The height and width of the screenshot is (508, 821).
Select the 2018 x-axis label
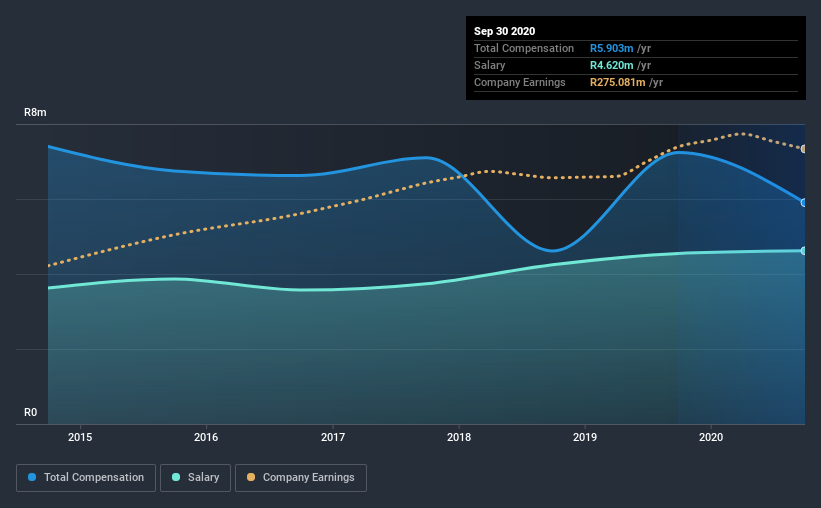click(459, 437)
